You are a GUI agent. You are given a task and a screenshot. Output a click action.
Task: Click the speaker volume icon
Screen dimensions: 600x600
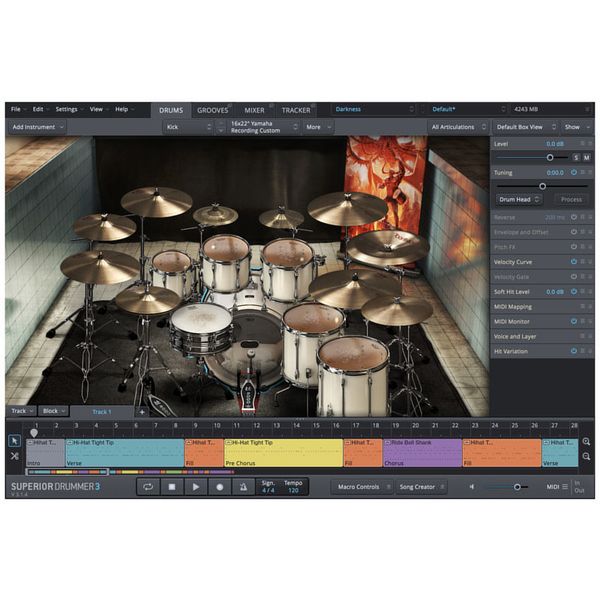(472, 487)
